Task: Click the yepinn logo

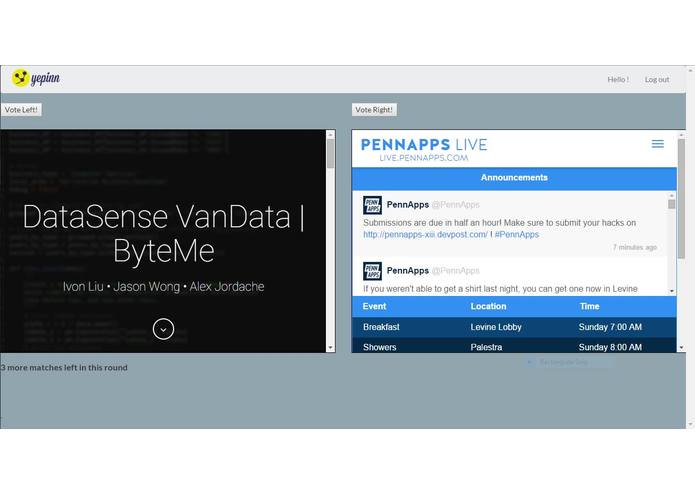Action: click(x=35, y=78)
